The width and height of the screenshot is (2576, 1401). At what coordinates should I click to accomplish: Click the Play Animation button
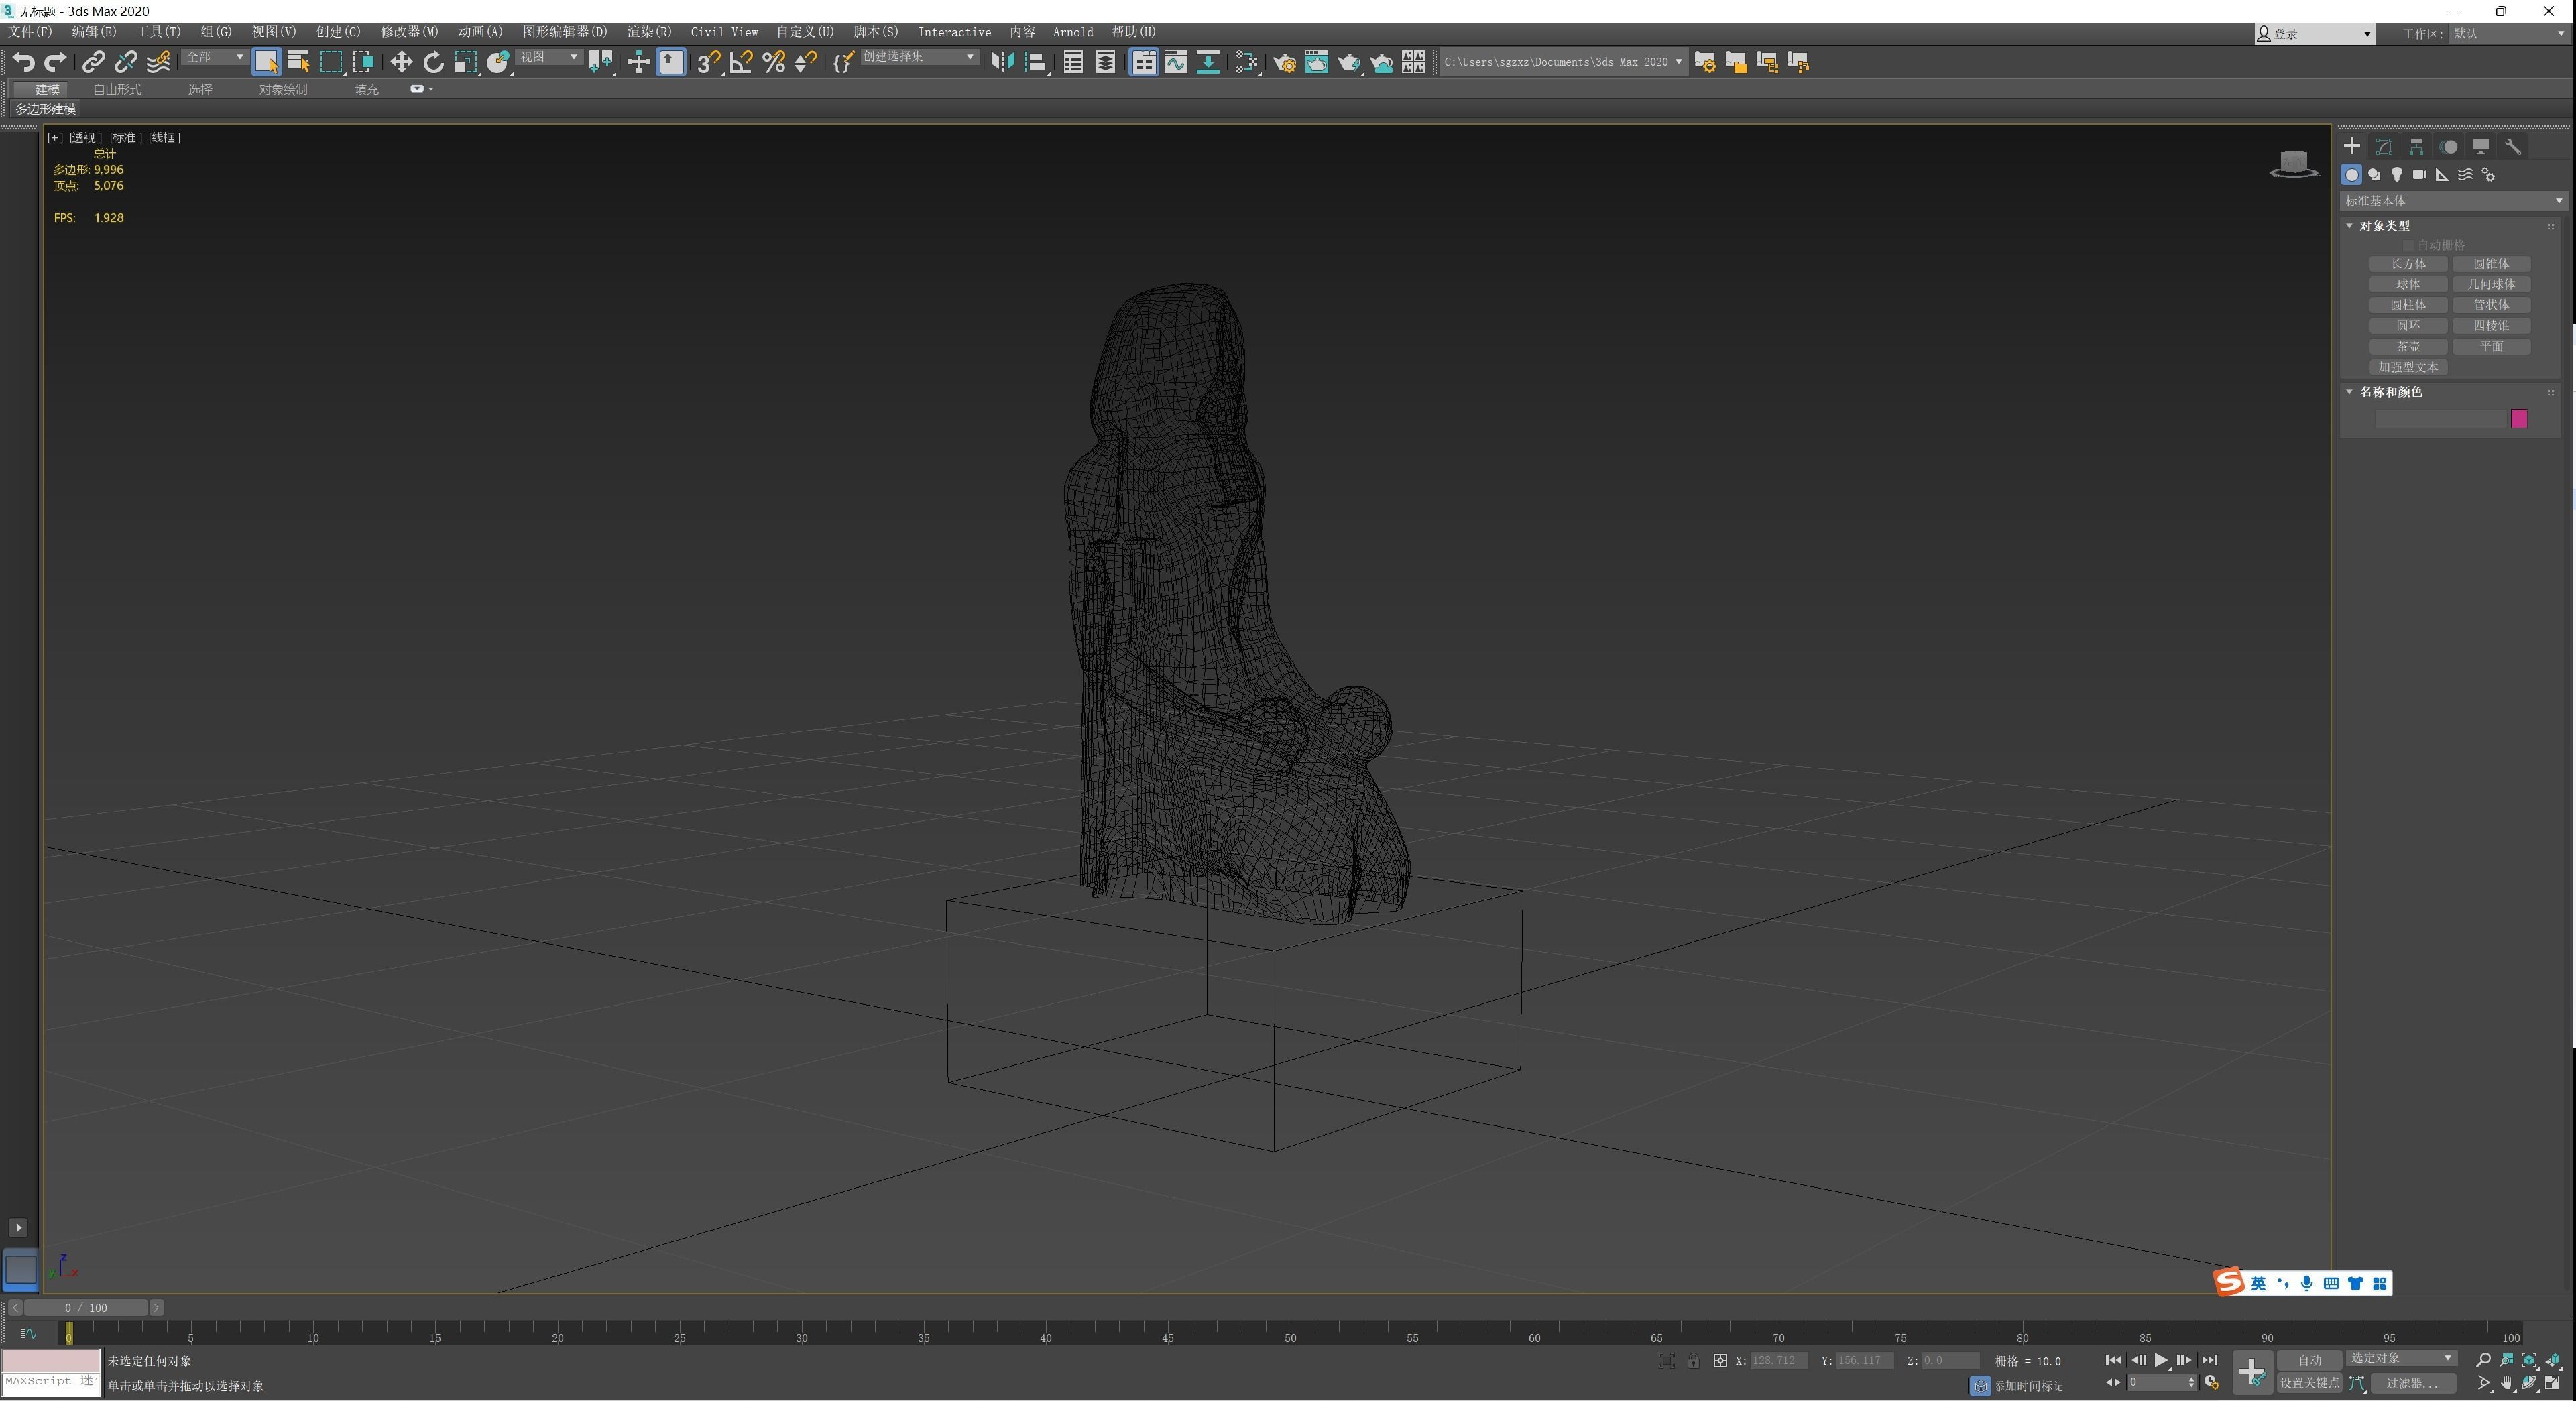(x=2160, y=1360)
